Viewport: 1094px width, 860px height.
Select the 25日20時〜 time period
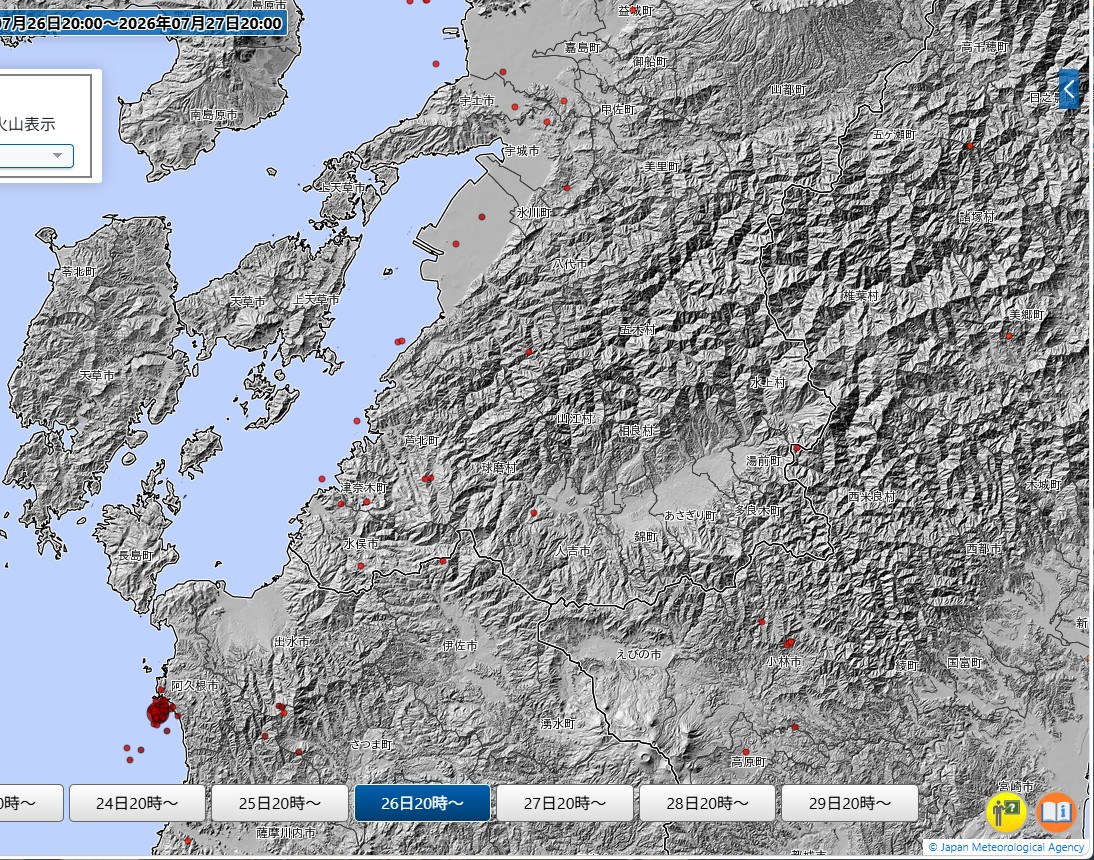coord(280,803)
